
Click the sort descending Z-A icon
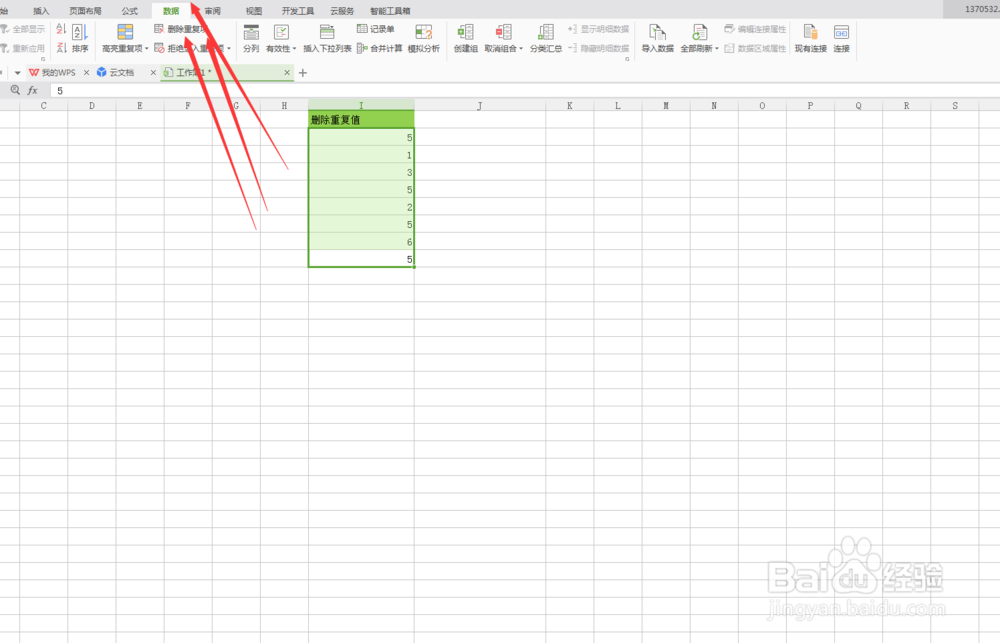point(61,48)
